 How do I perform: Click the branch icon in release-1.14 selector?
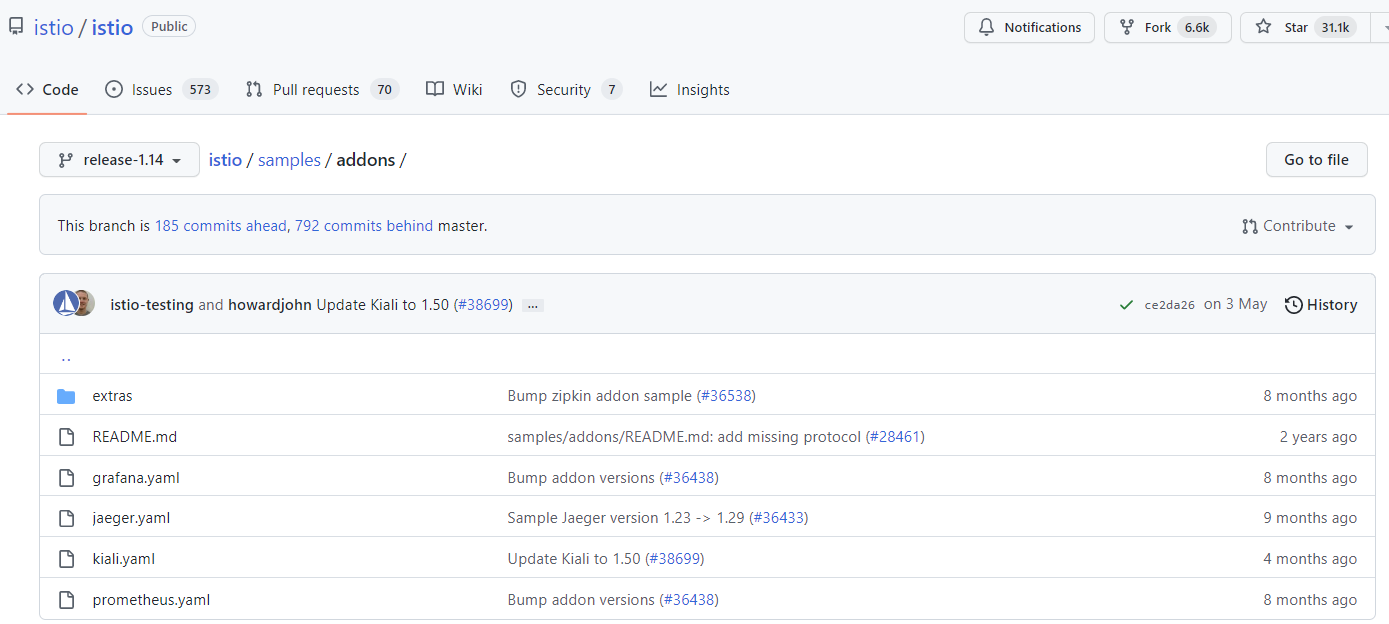pos(66,160)
